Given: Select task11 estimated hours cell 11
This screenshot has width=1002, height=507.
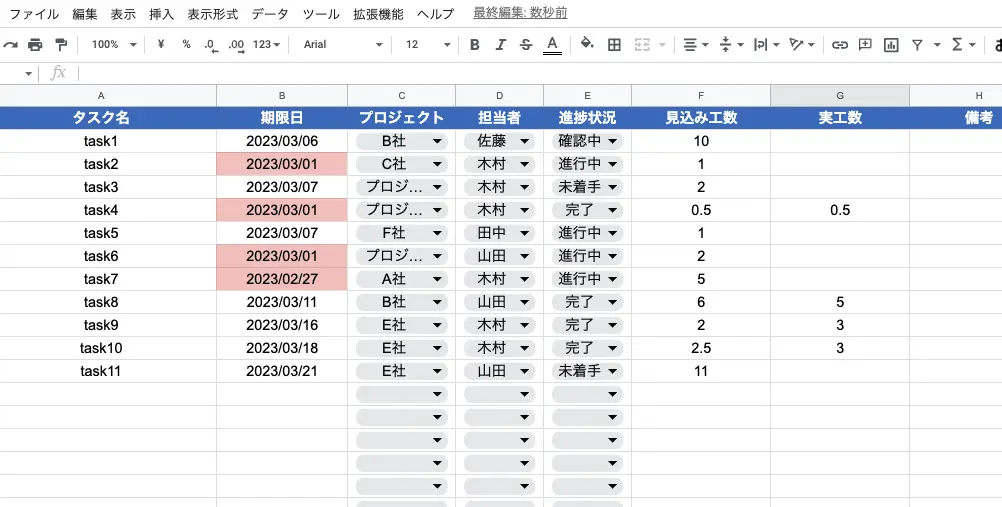Looking at the screenshot, I should [x=701, y=371].
